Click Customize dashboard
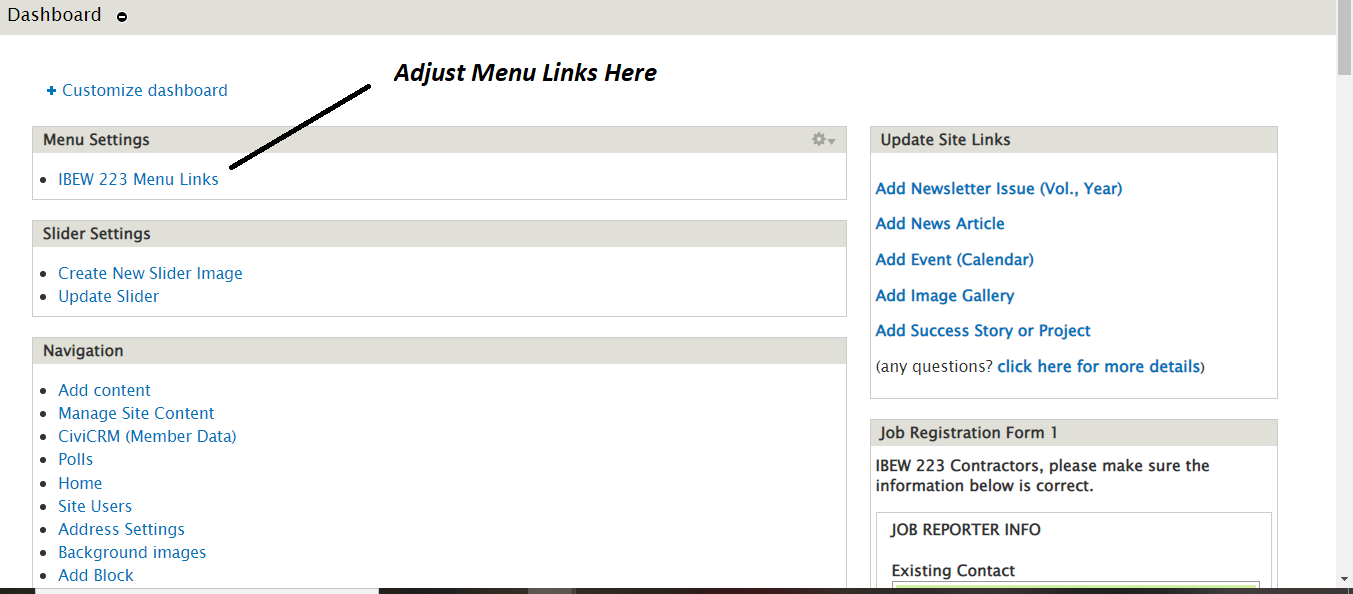This screenshot has height=594, width=1353. [144, 90]
